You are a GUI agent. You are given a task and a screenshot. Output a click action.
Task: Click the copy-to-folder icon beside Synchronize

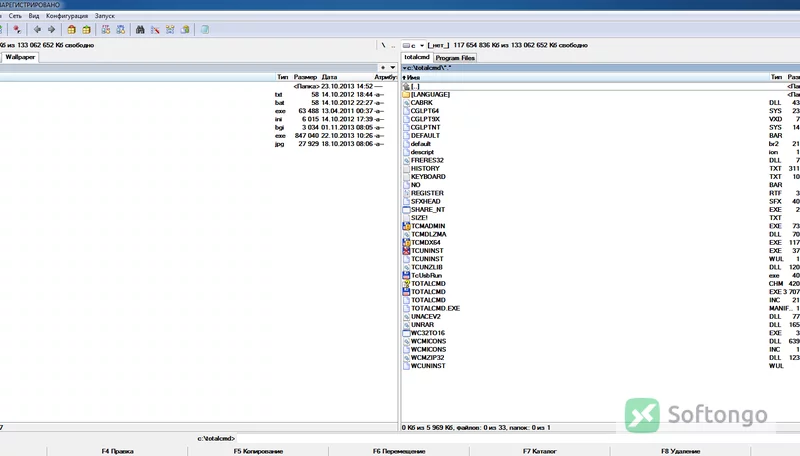point(185,30)
